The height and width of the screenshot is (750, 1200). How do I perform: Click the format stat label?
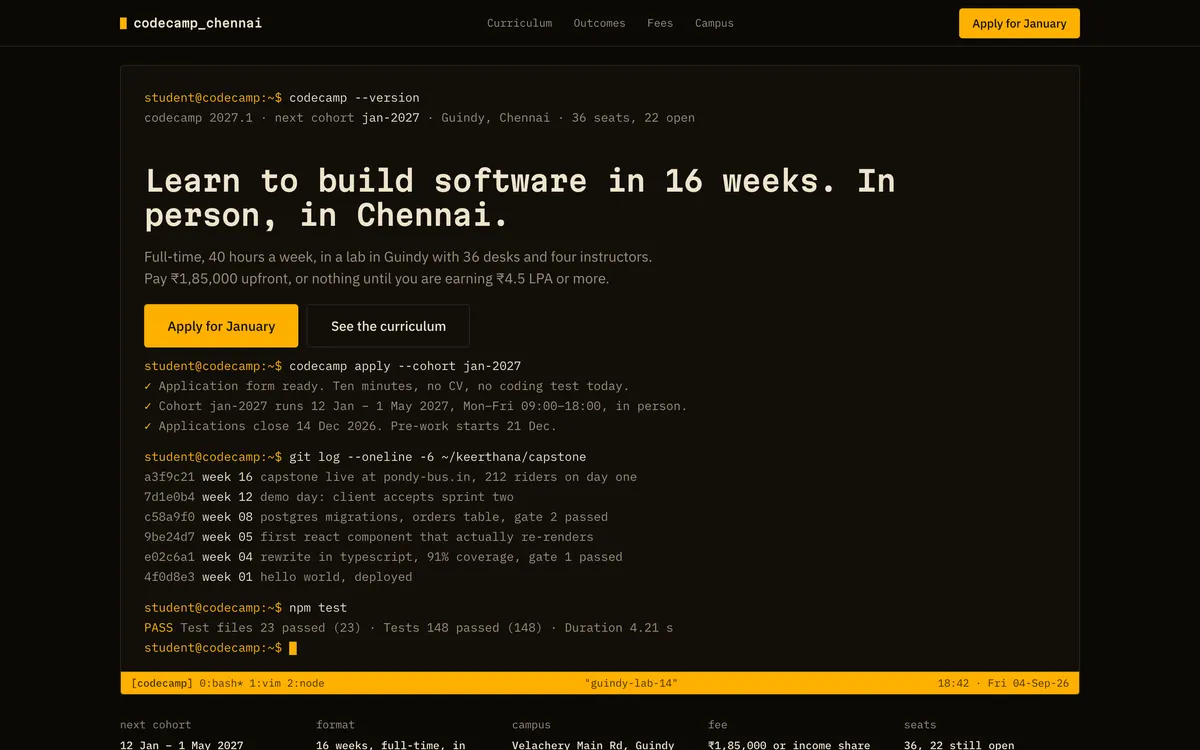[335, 725]
